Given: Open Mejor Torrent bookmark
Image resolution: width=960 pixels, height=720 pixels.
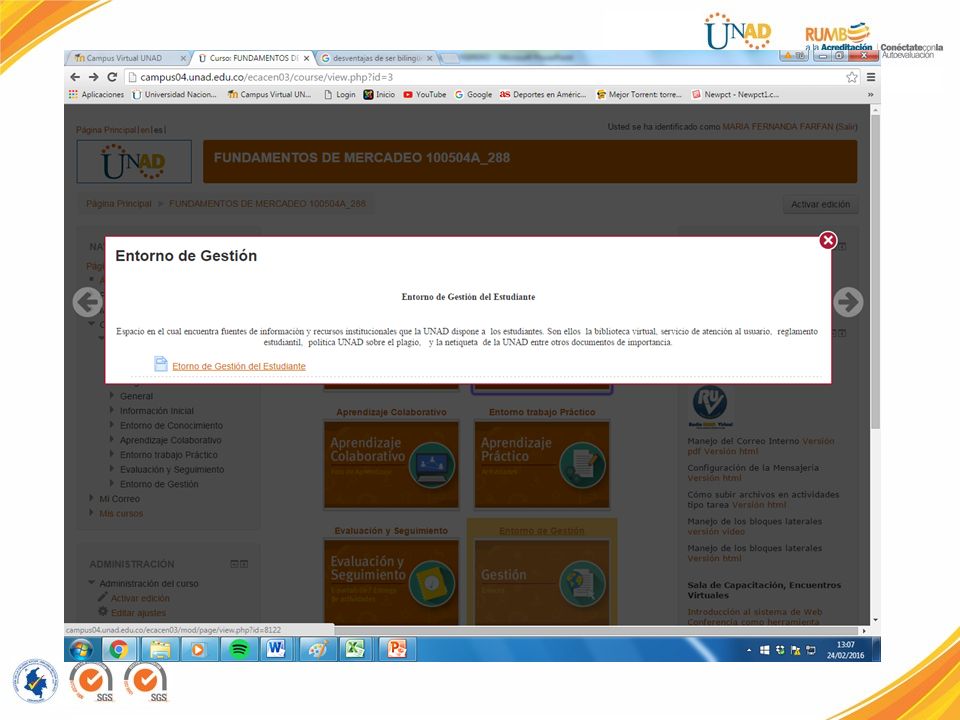Looking at the screenshot, I should (x=639, y=94).
